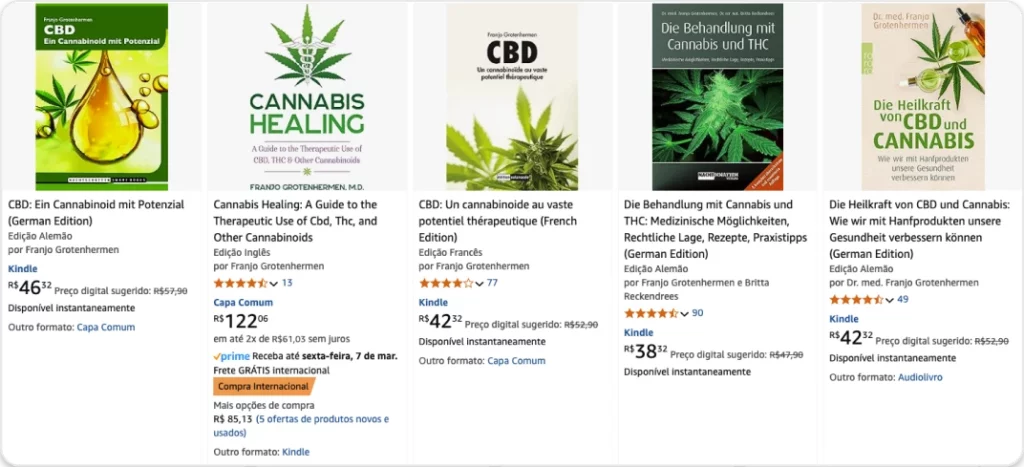Click the prime logo under Cannabis Healing
Screen dimensions: 1024x467
point(232,357)
